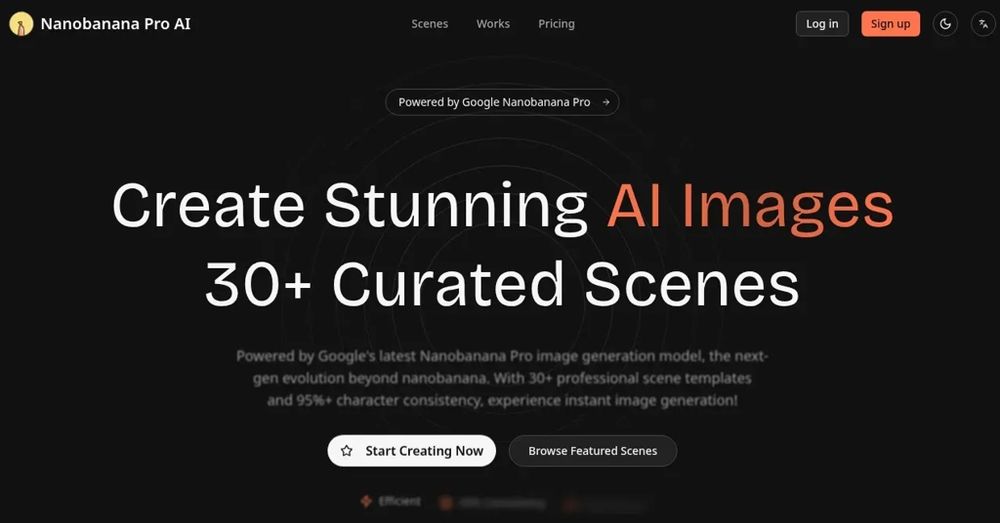Image resolution: width=1000 pixels, height=523 pixels.
Task: Click the star icon in Start Creating Now
Action: (346, 451)
